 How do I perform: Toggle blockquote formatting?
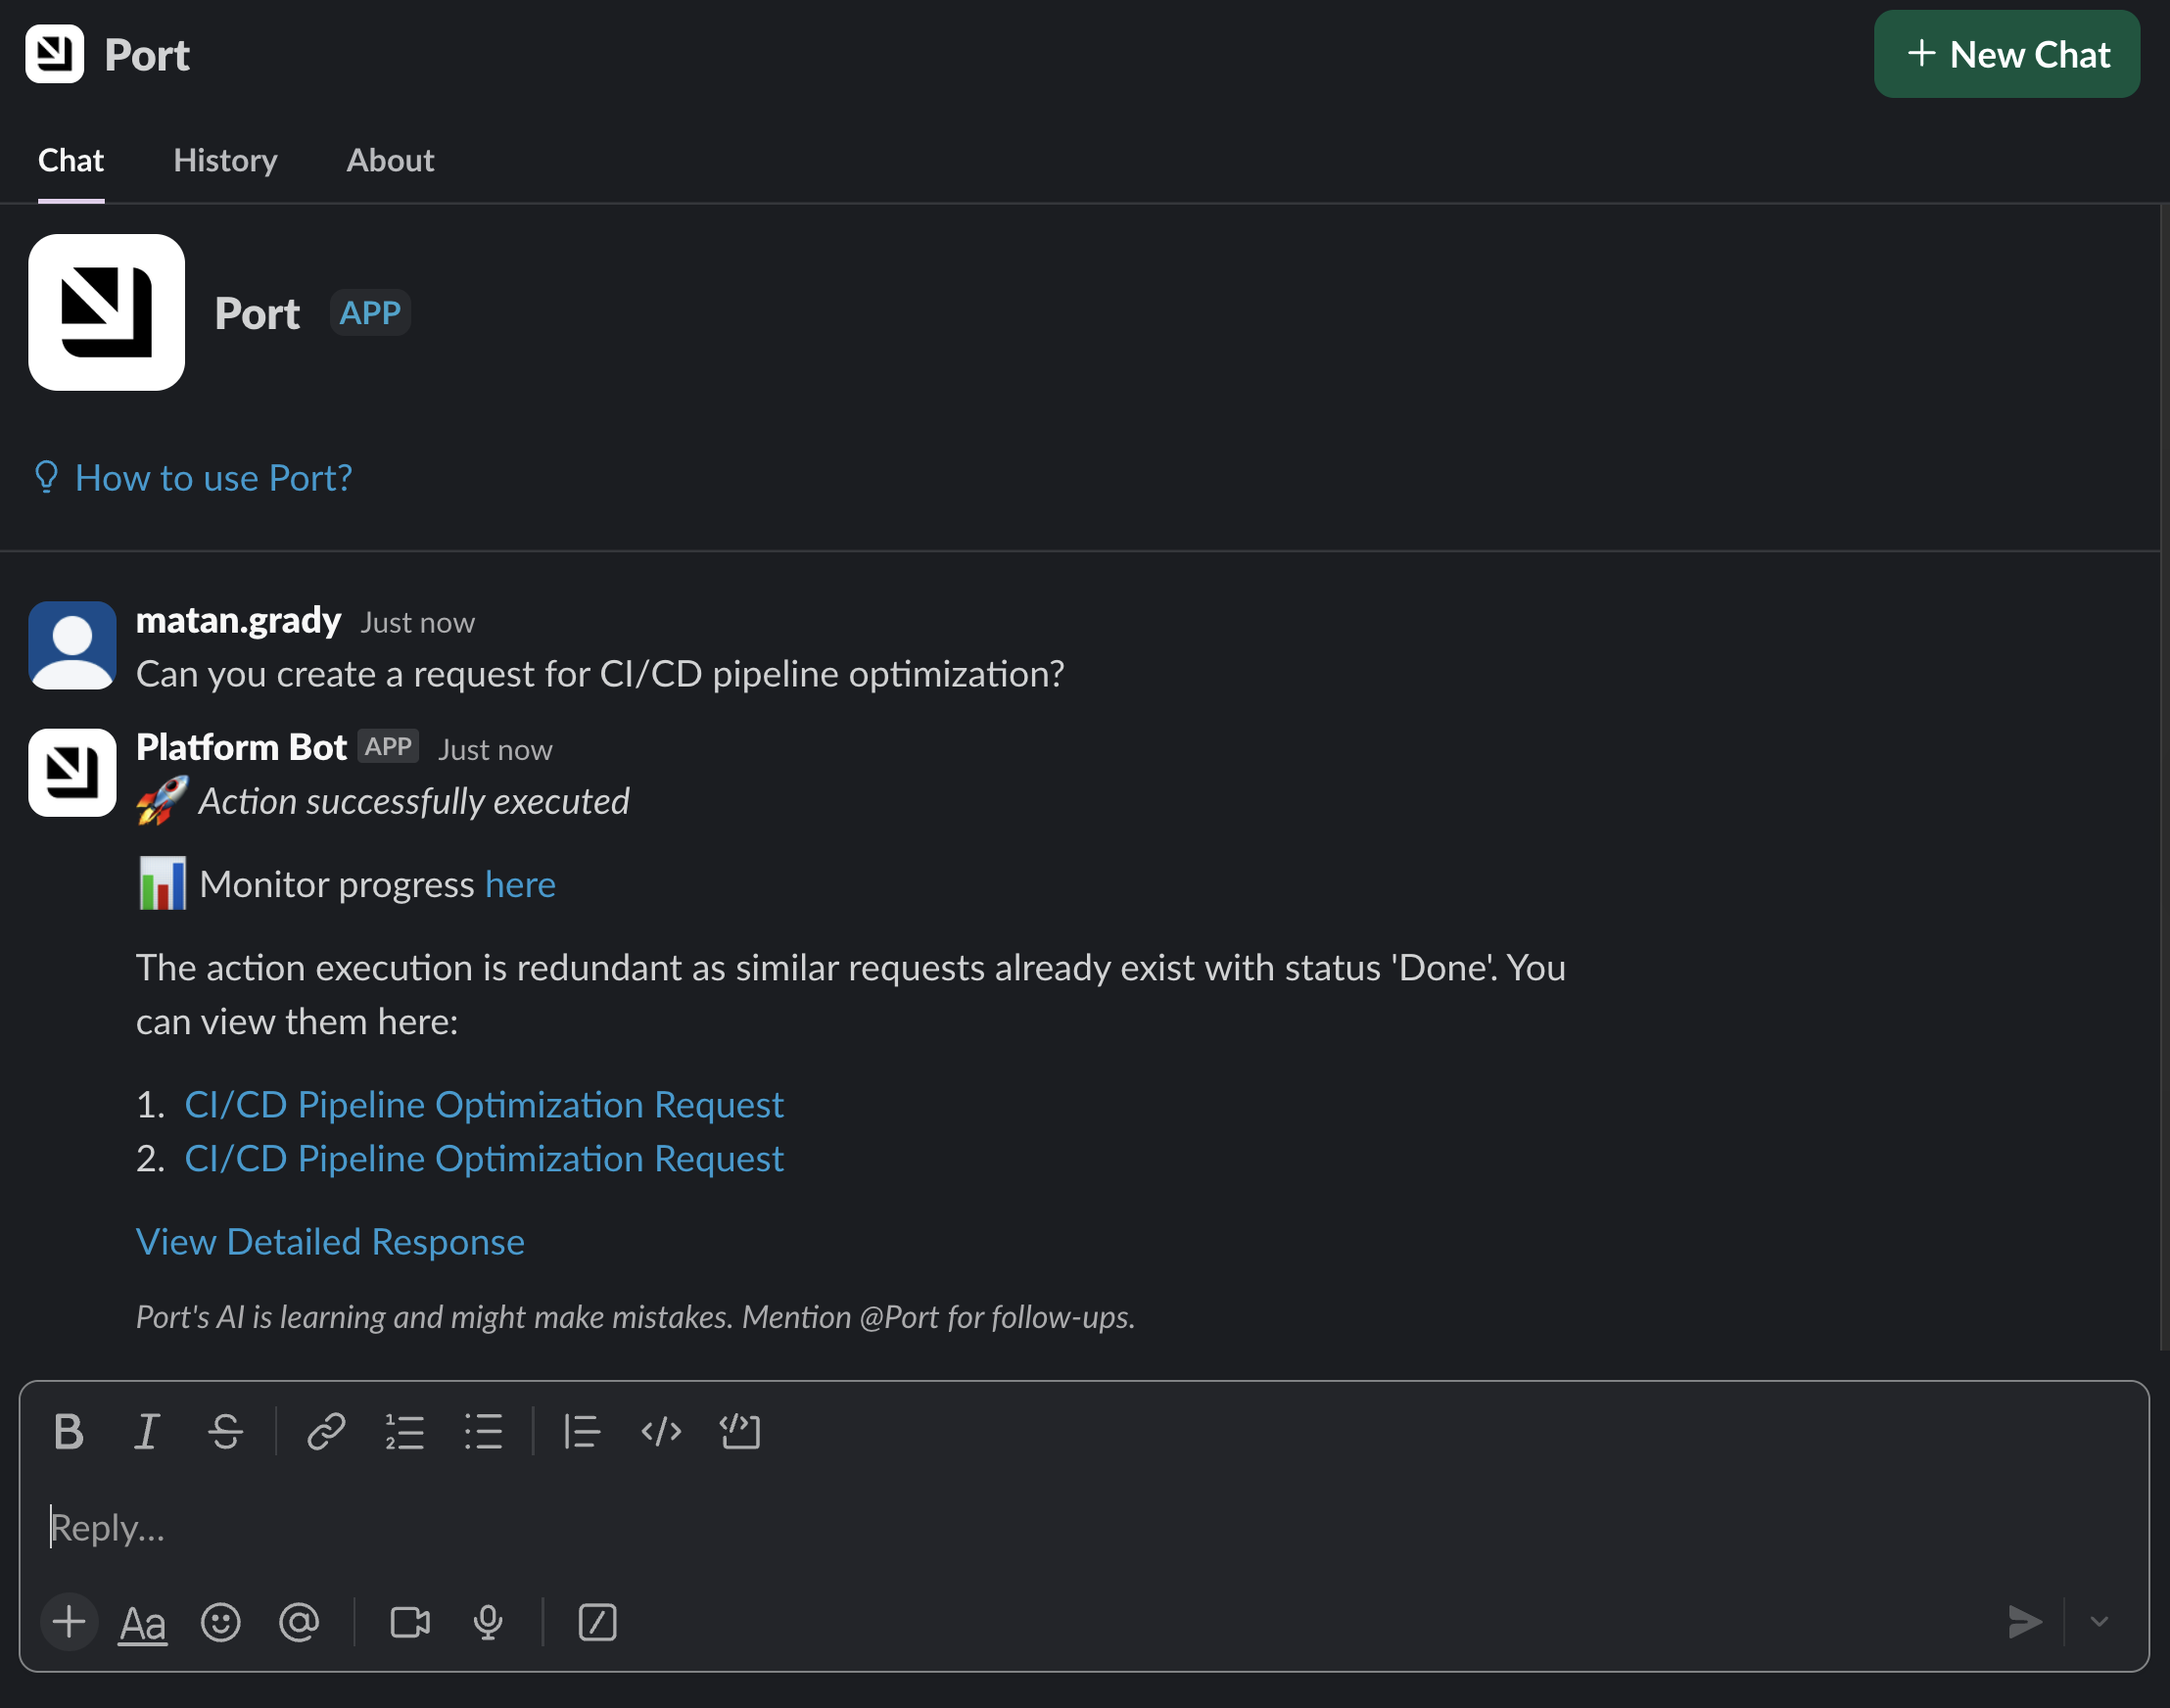[581, 1432]
